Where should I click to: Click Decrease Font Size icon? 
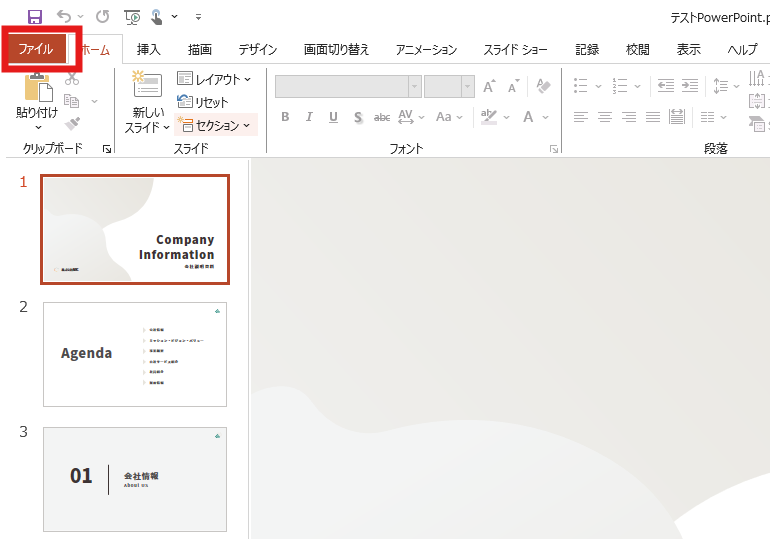[514, 87]
